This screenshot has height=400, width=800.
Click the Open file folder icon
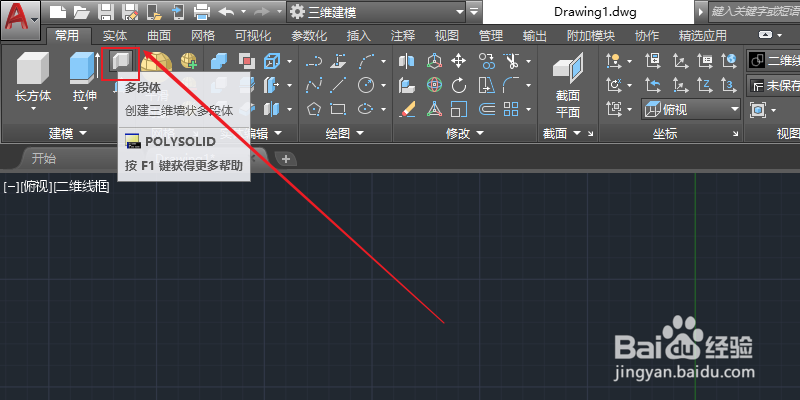[82, 12]
